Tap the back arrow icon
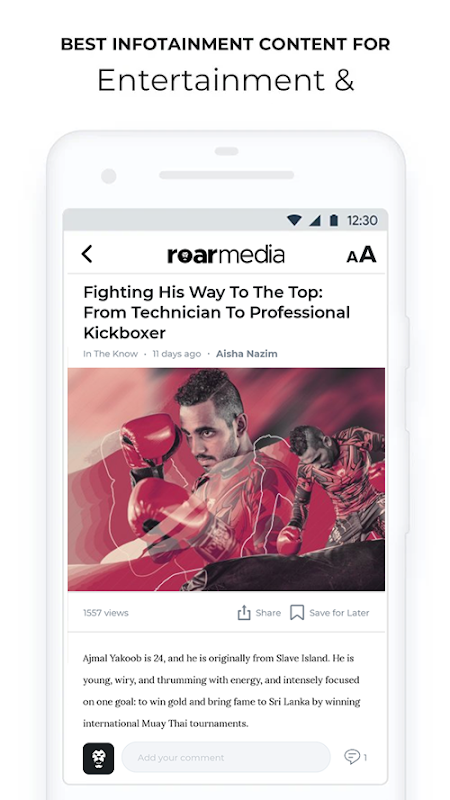 87,254
